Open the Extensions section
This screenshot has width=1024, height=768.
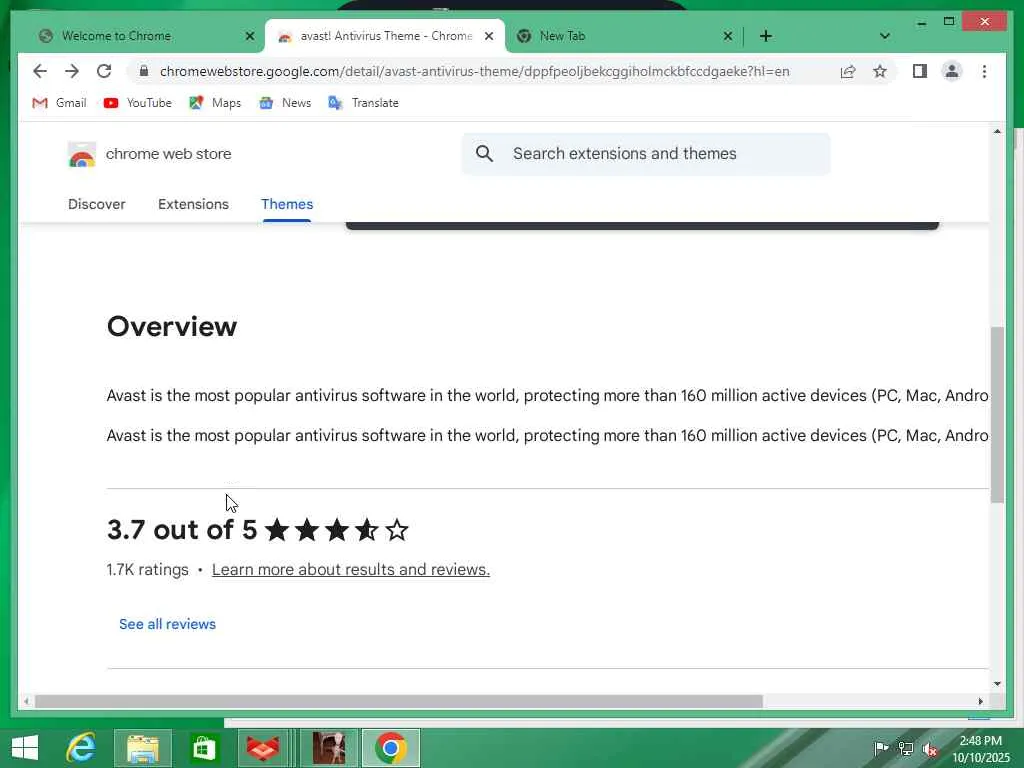193,204
